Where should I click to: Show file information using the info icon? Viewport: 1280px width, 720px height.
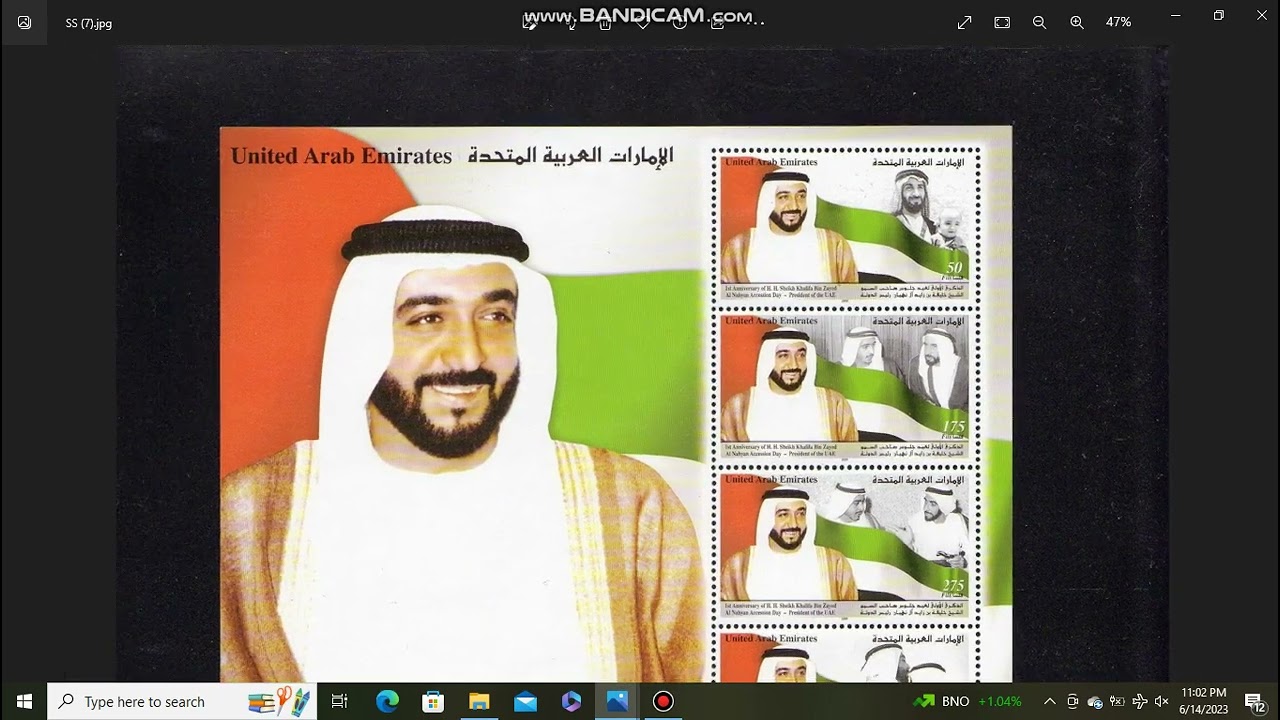coord(680,23)
